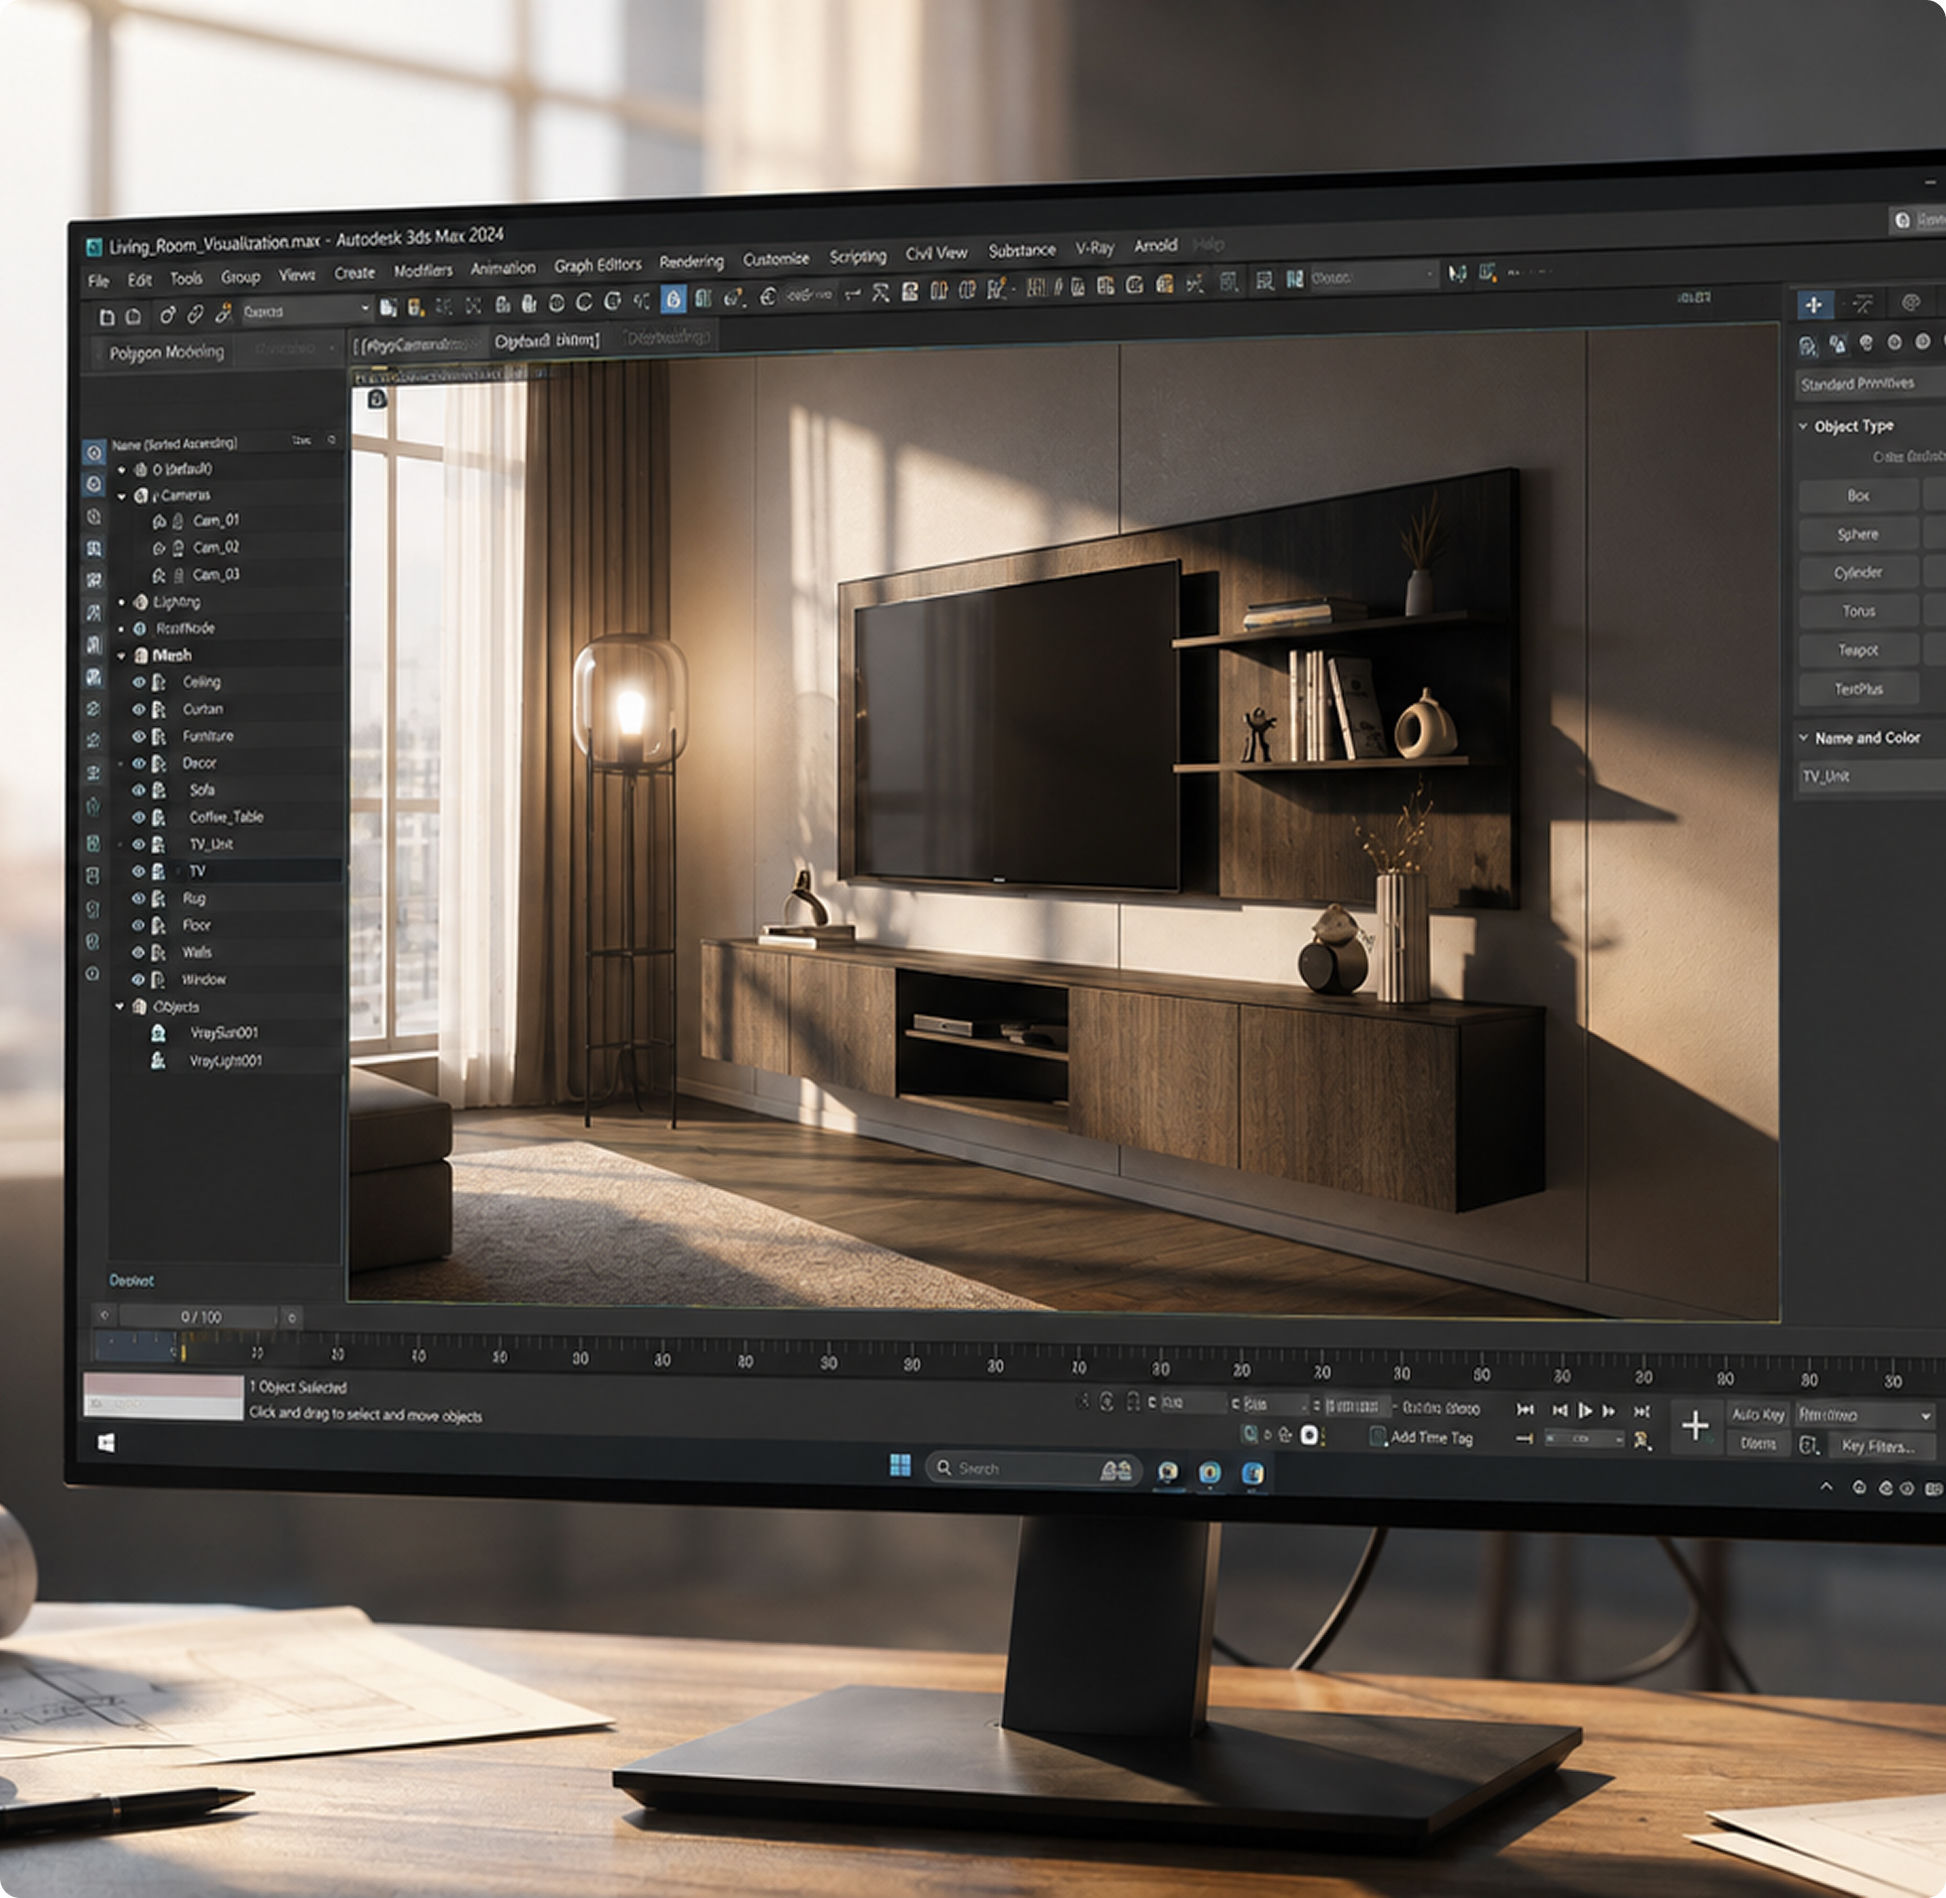Click the time slider handle showing 0 / 100

tap(198, 1317)
